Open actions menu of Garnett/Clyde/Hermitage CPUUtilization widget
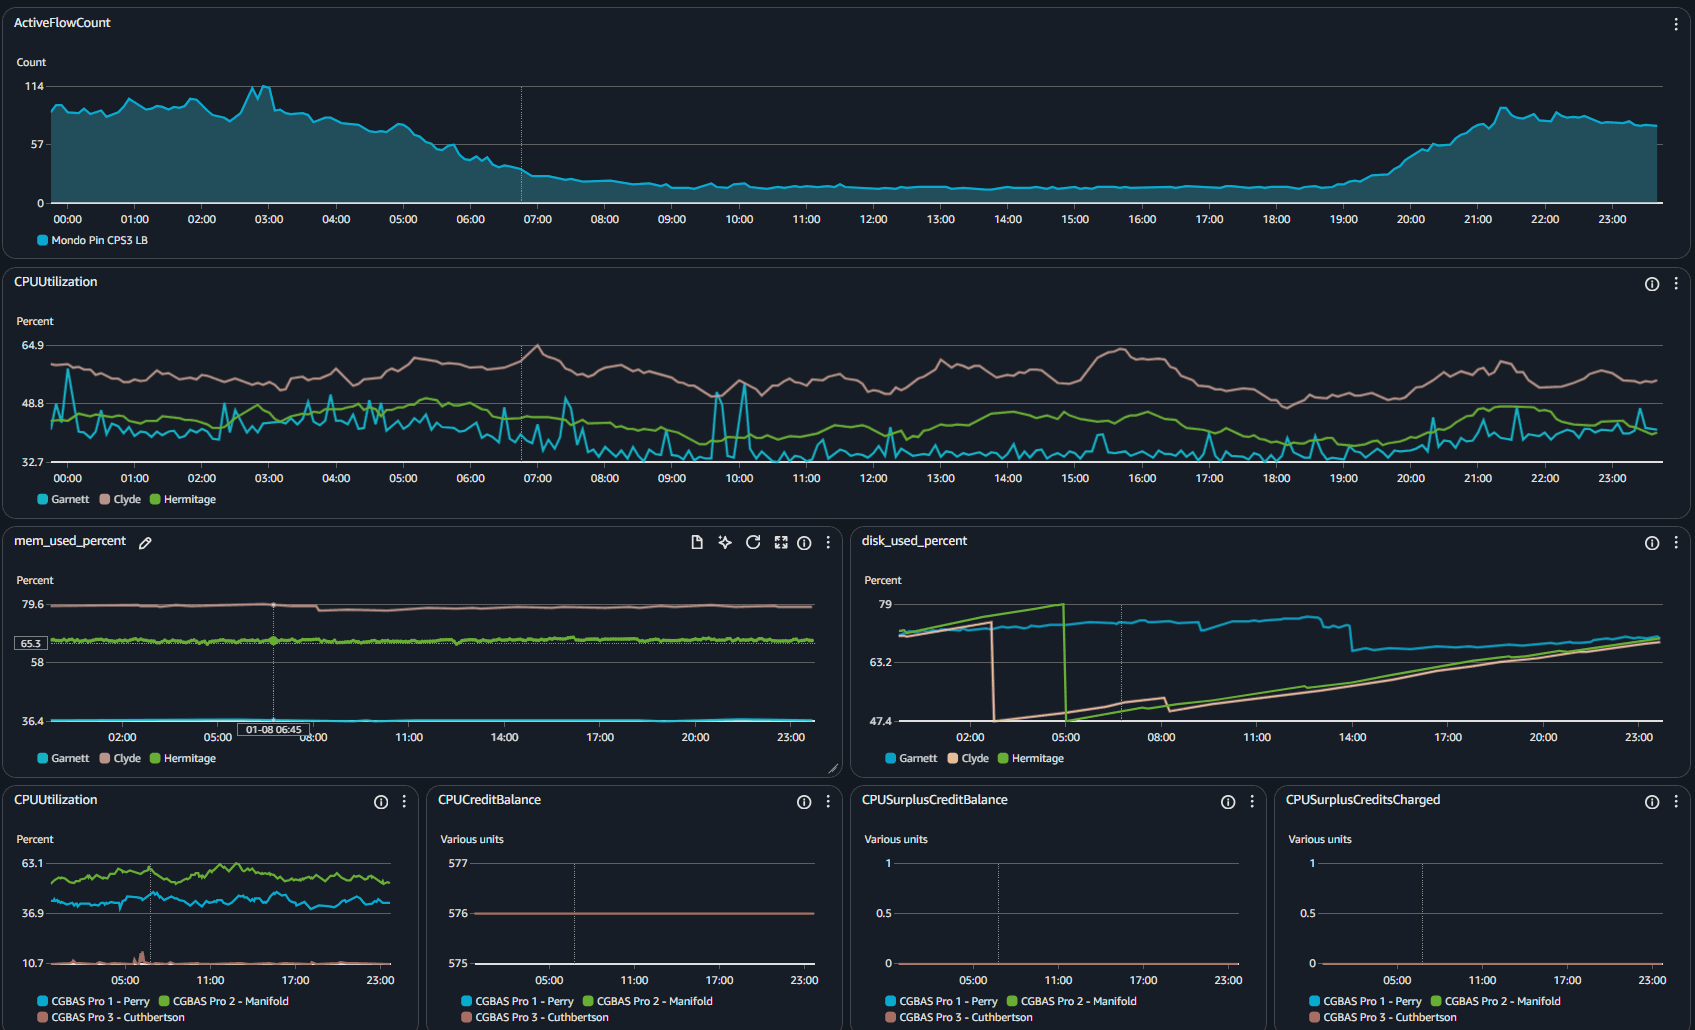The width and height of the screenshot is (1695, 1030). pos(1676,284)
